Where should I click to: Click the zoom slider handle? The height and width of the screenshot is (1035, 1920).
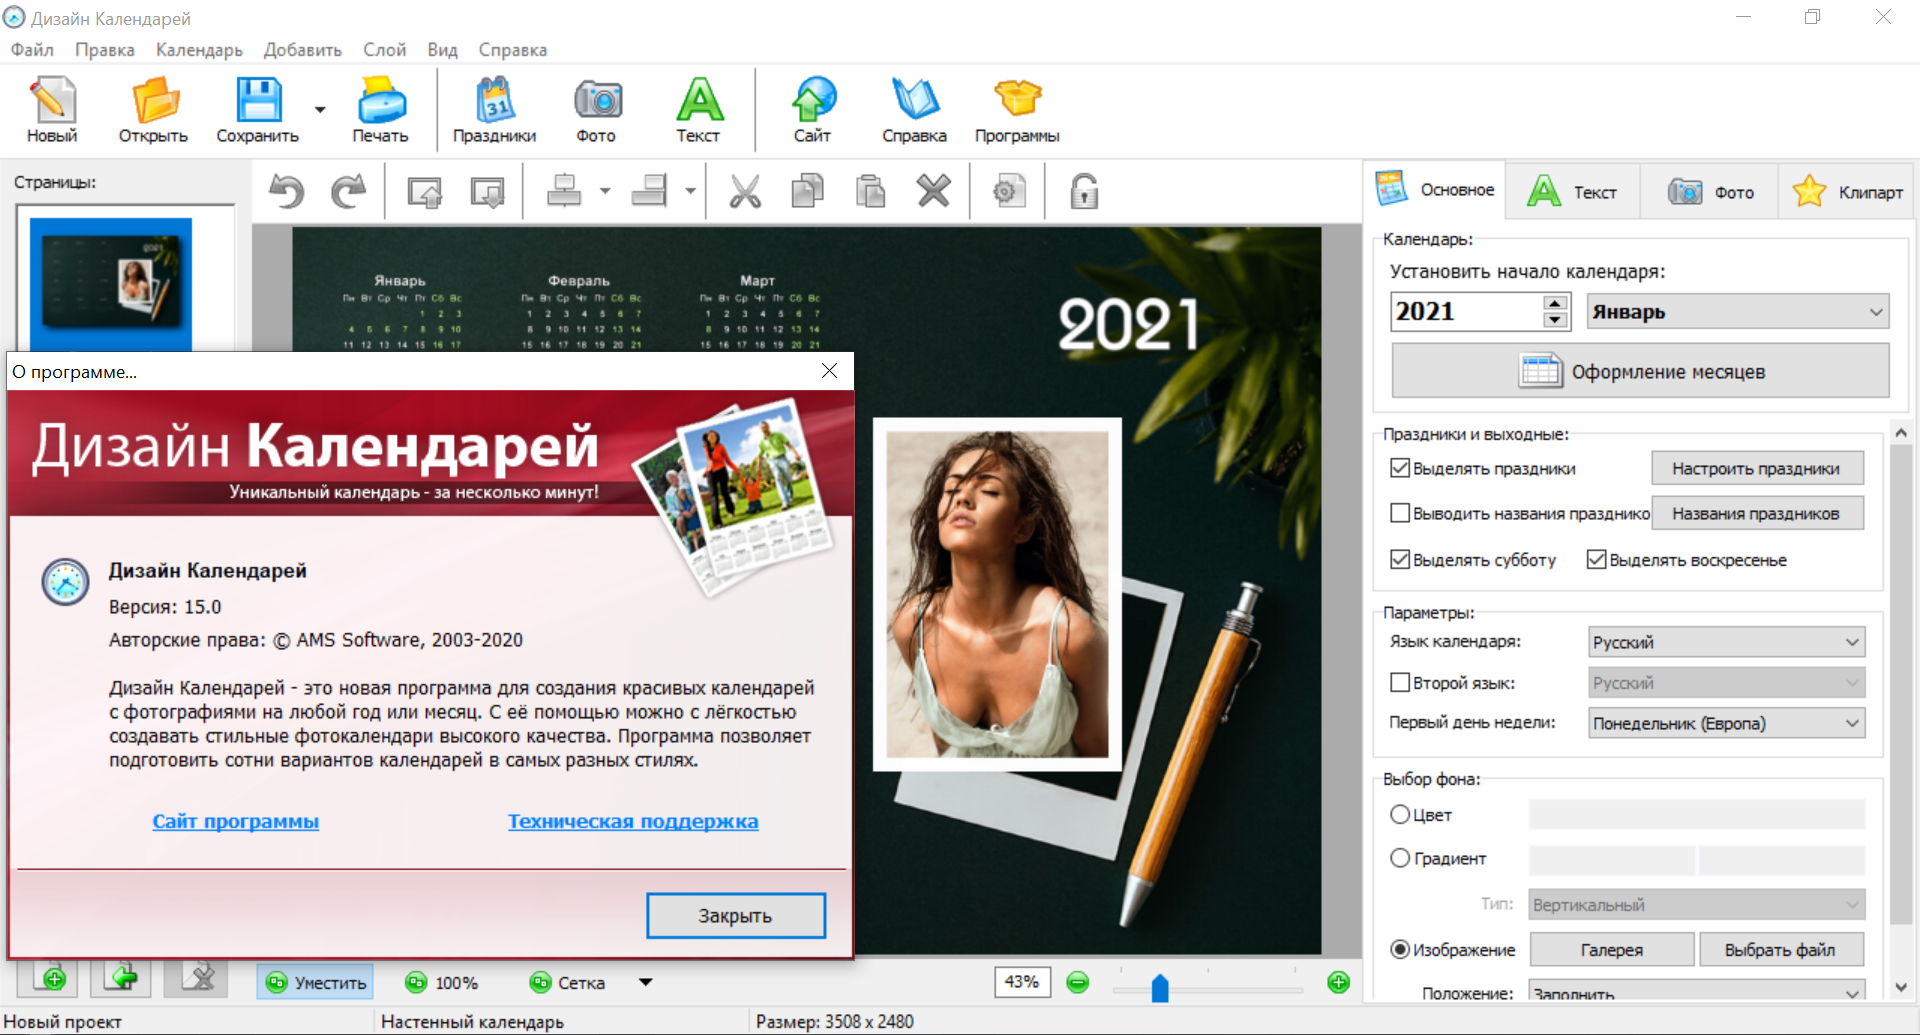click(1160, 989)
